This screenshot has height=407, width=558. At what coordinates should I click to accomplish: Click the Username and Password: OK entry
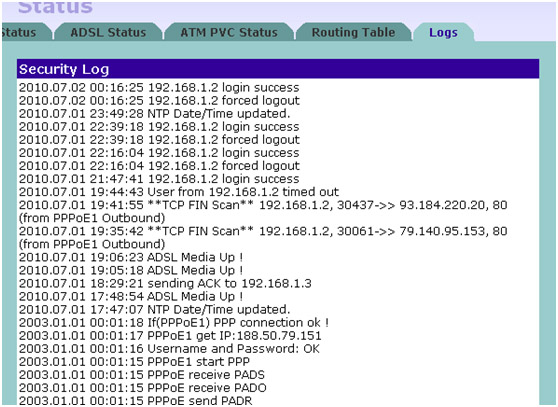coord(169,349)
